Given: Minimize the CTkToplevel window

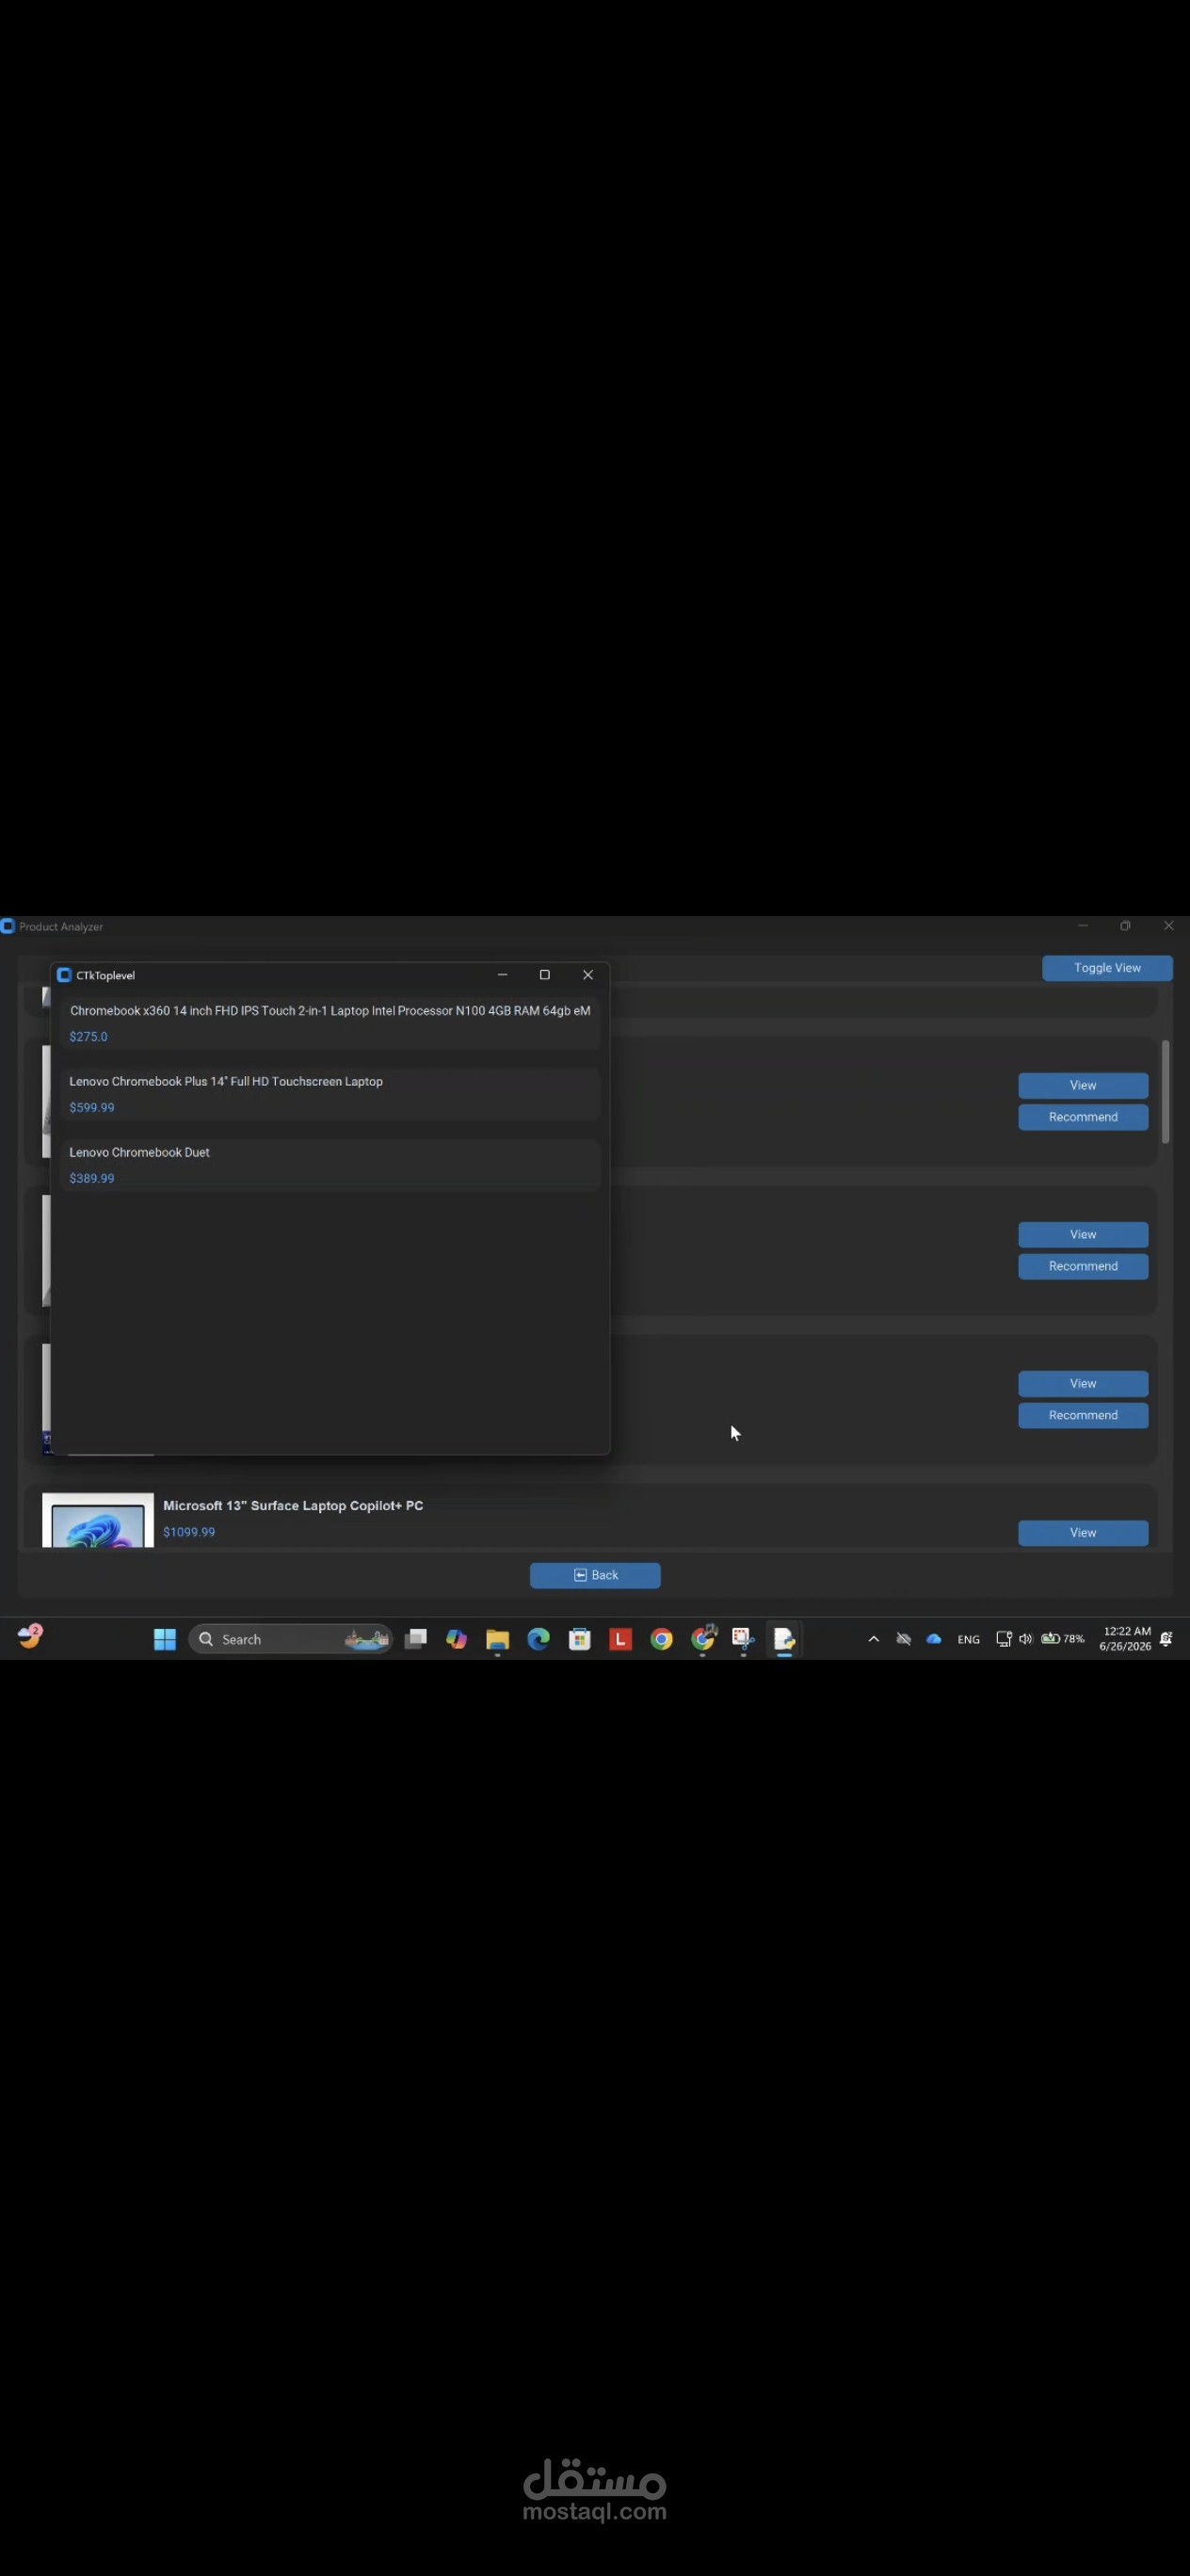Looking at the screenshot, I should pos(503,975).
